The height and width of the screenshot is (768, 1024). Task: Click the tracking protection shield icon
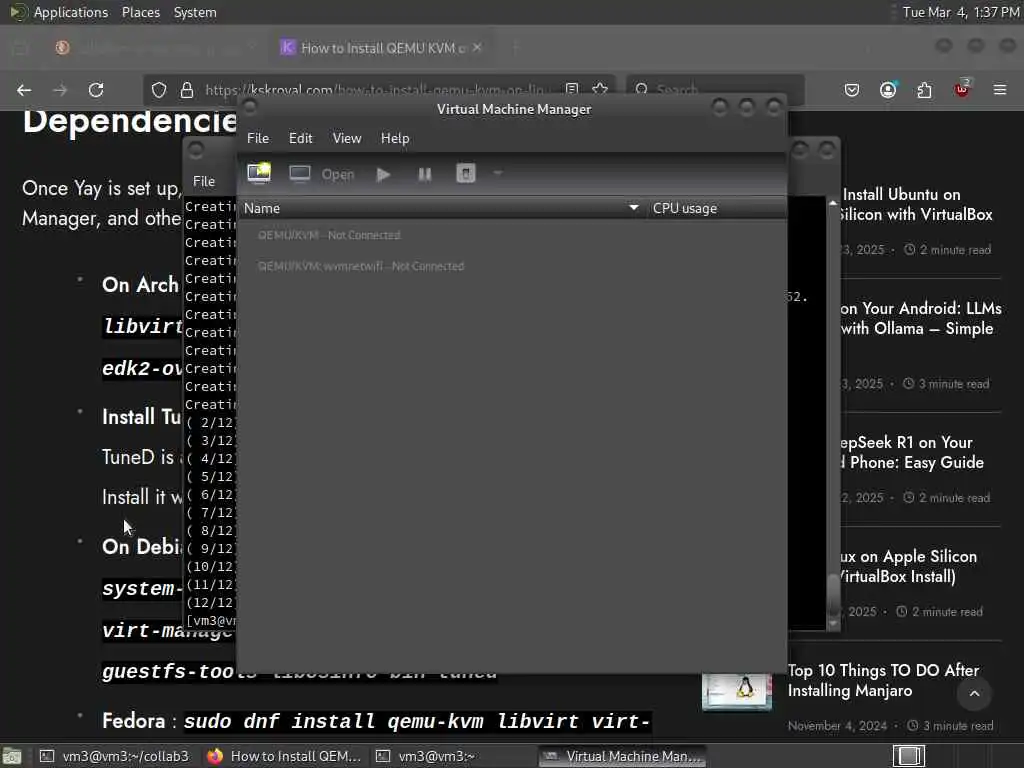tap(159, 90)
